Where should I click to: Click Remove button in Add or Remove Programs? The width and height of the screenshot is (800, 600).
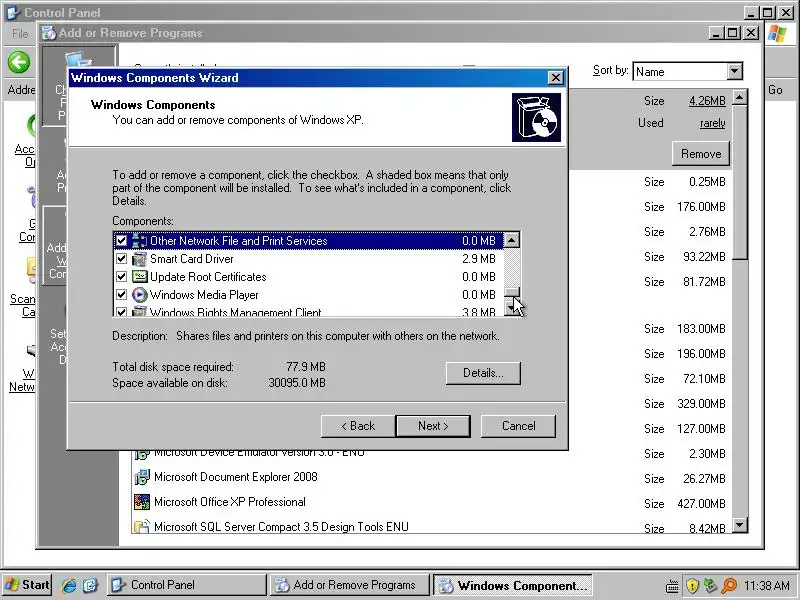coord(701,154)
